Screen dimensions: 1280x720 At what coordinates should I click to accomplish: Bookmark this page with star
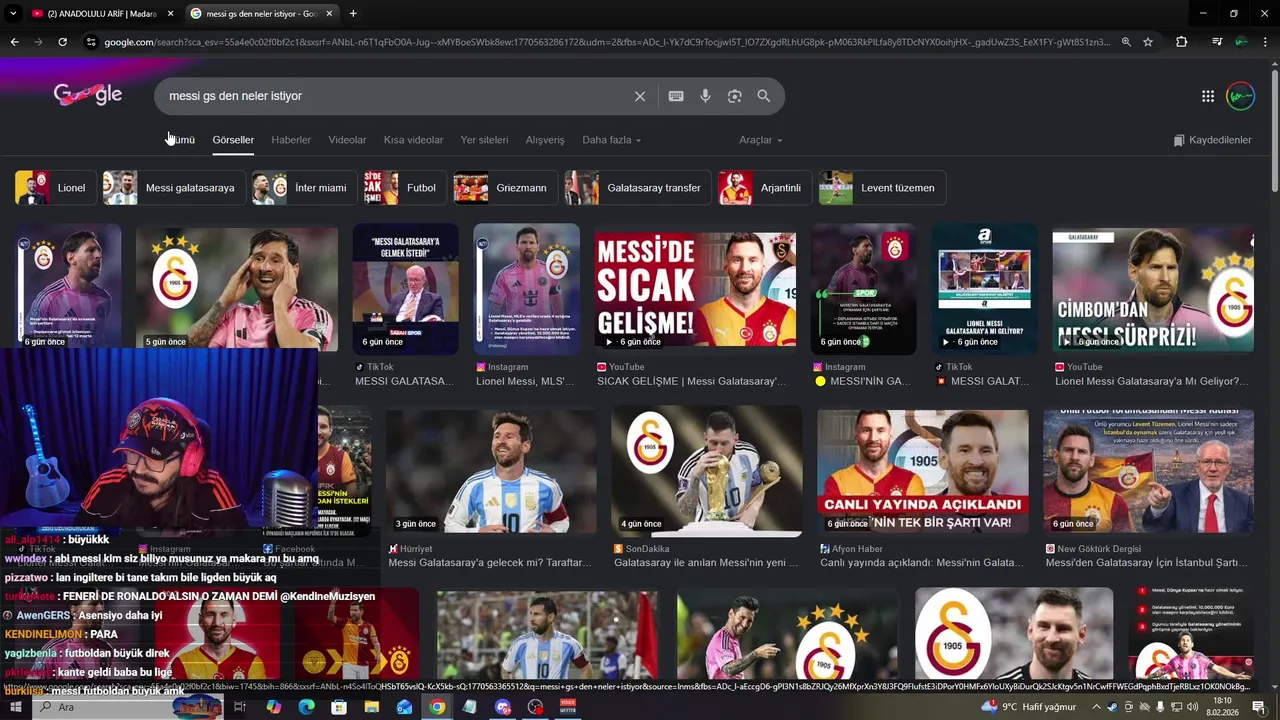1148,42
